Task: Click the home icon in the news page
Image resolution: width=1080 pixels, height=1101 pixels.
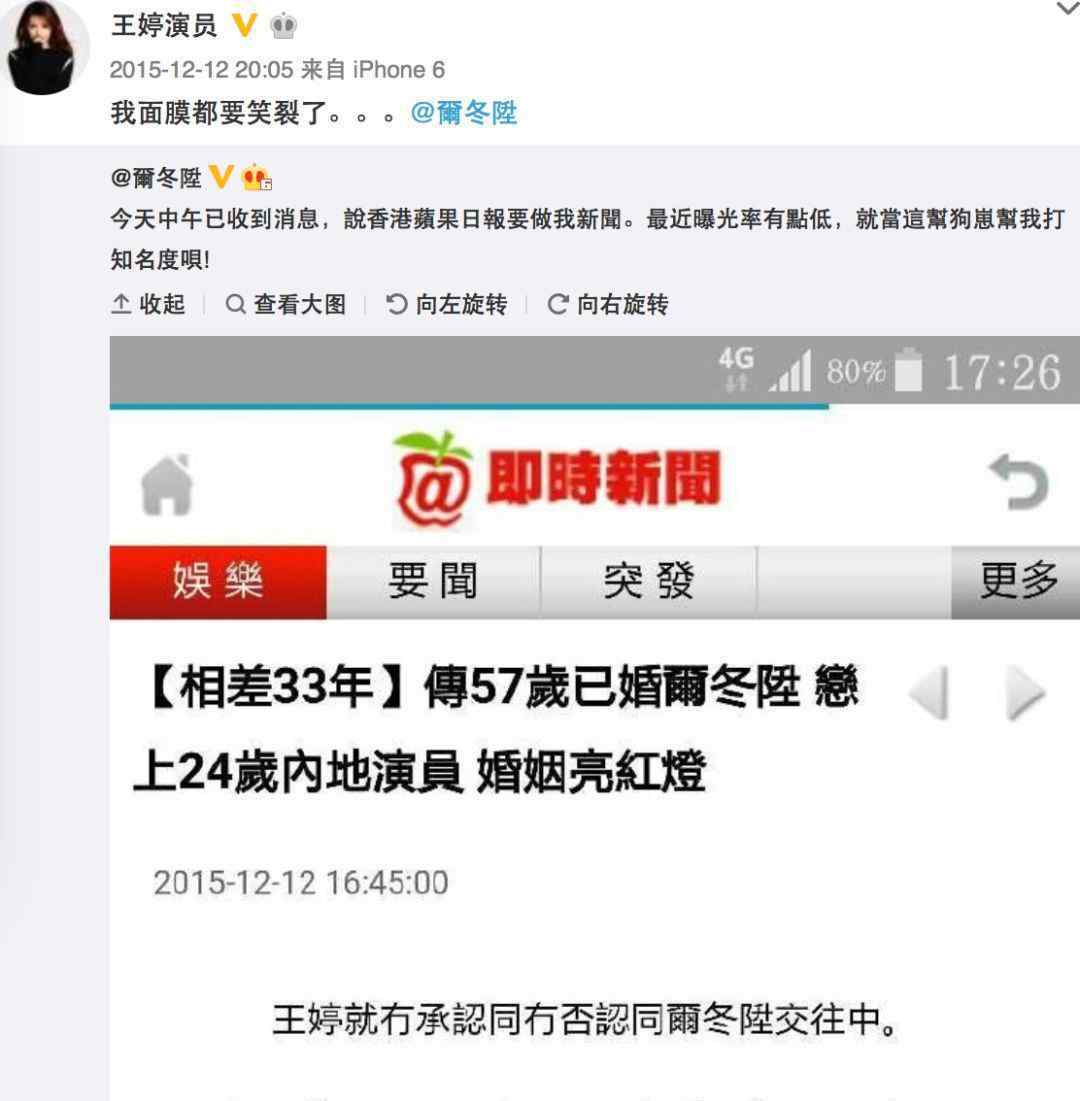Action: [167, 484]
